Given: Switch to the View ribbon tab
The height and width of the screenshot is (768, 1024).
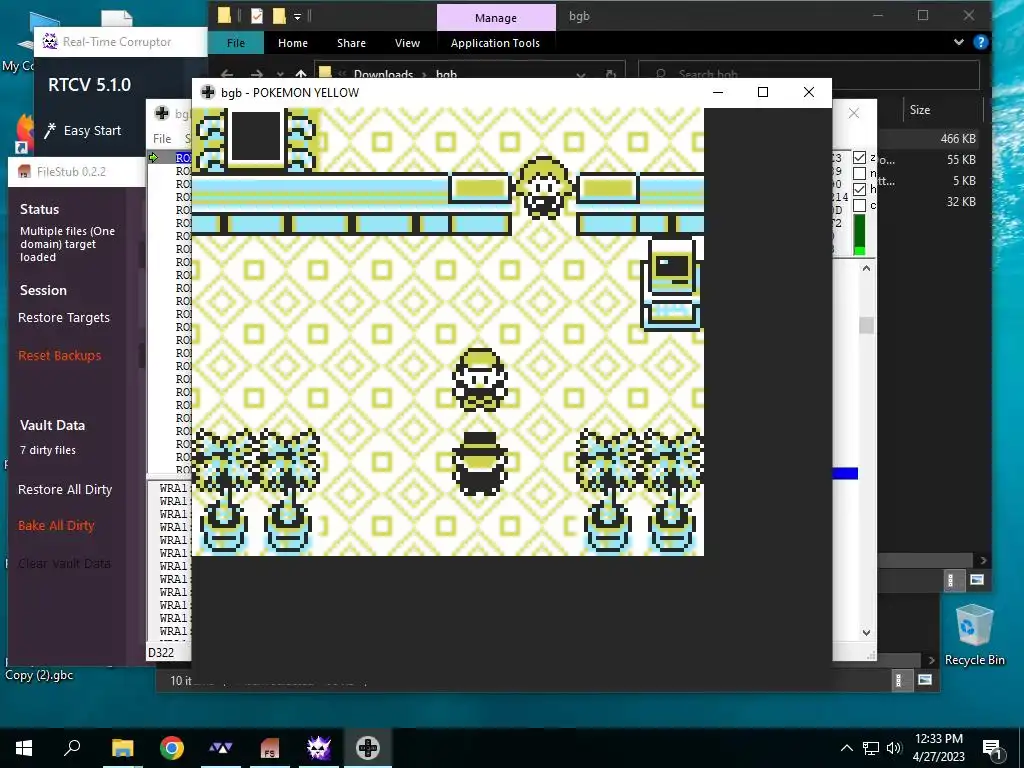Looking at the screenshot, I should tap(408, 43).
